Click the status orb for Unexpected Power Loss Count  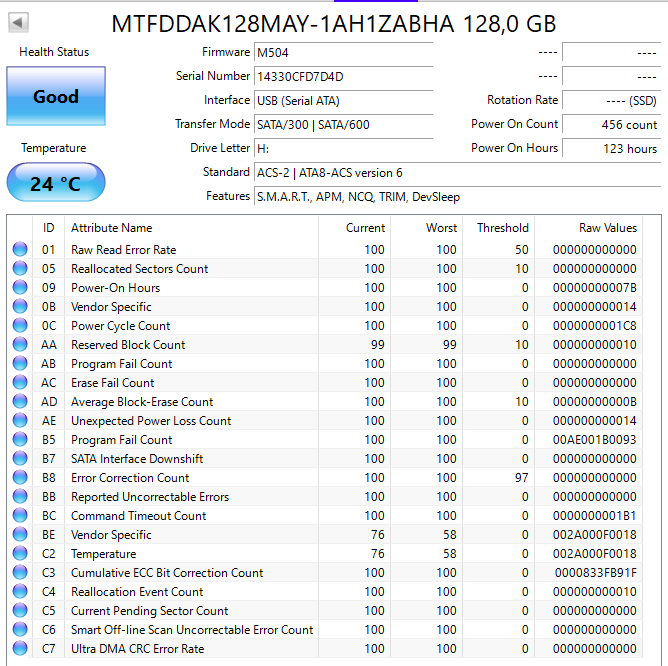(20, 421)
